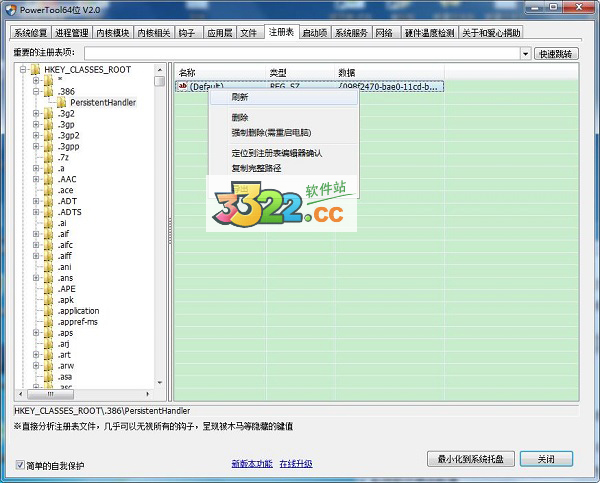Viewport: 600px width, 483px height.
Task: Click the 名称 column header
Action: (220, 73)
